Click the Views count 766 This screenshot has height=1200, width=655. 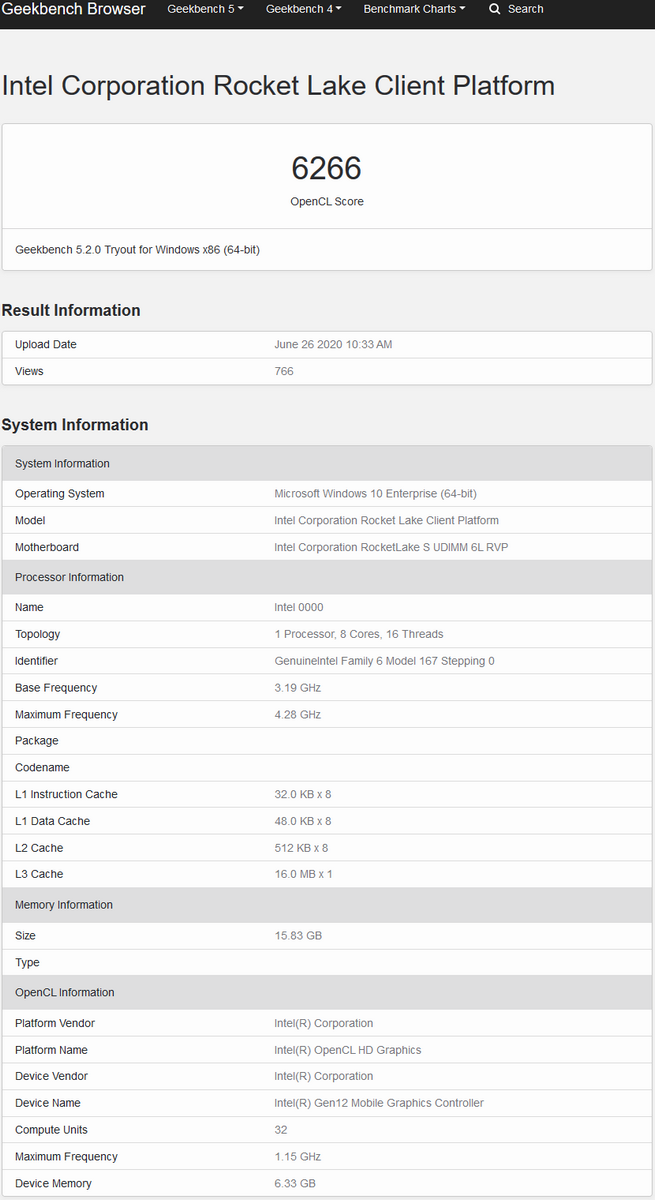[x=284, y=371]
